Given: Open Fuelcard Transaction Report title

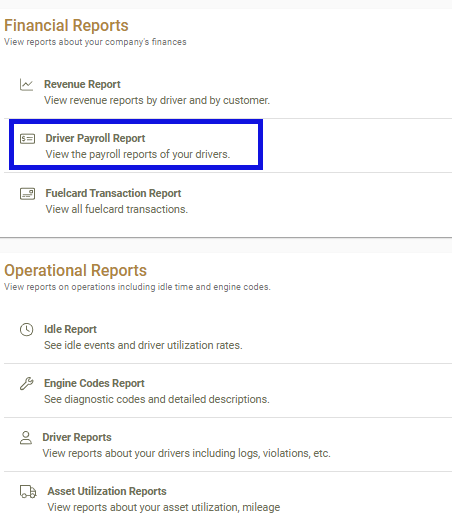Looking at the screenshot, I should click(113, 193).
